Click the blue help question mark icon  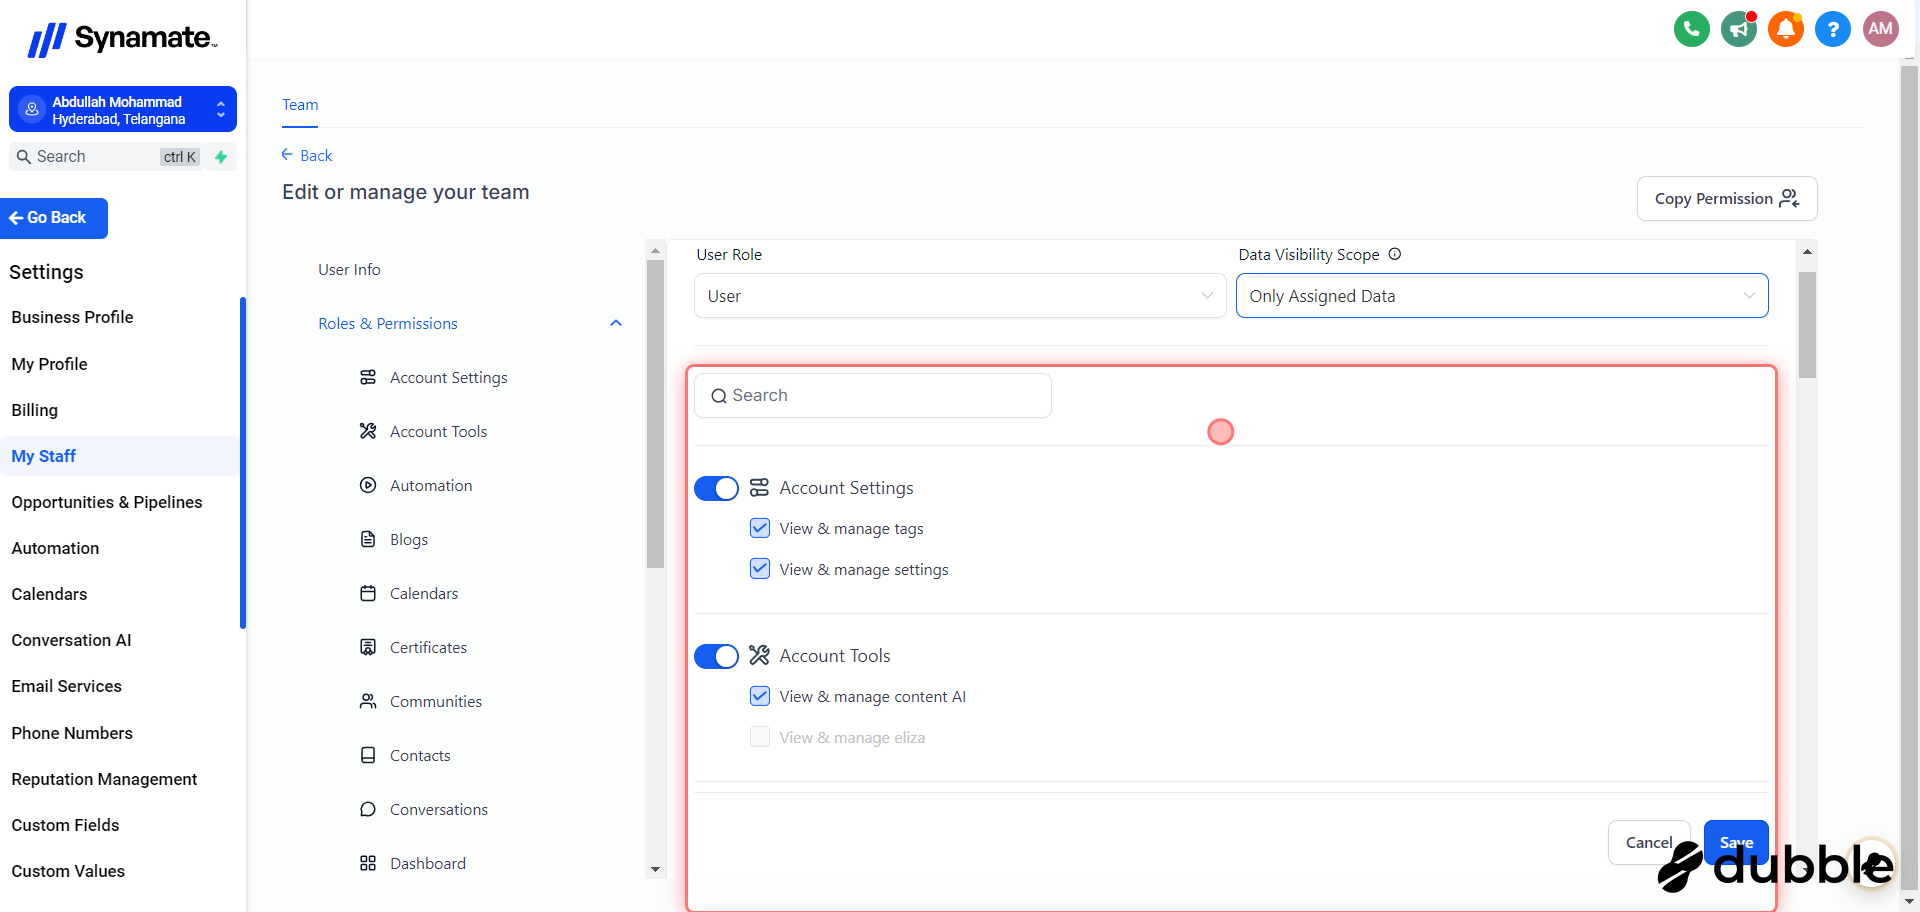(1833, 29)
